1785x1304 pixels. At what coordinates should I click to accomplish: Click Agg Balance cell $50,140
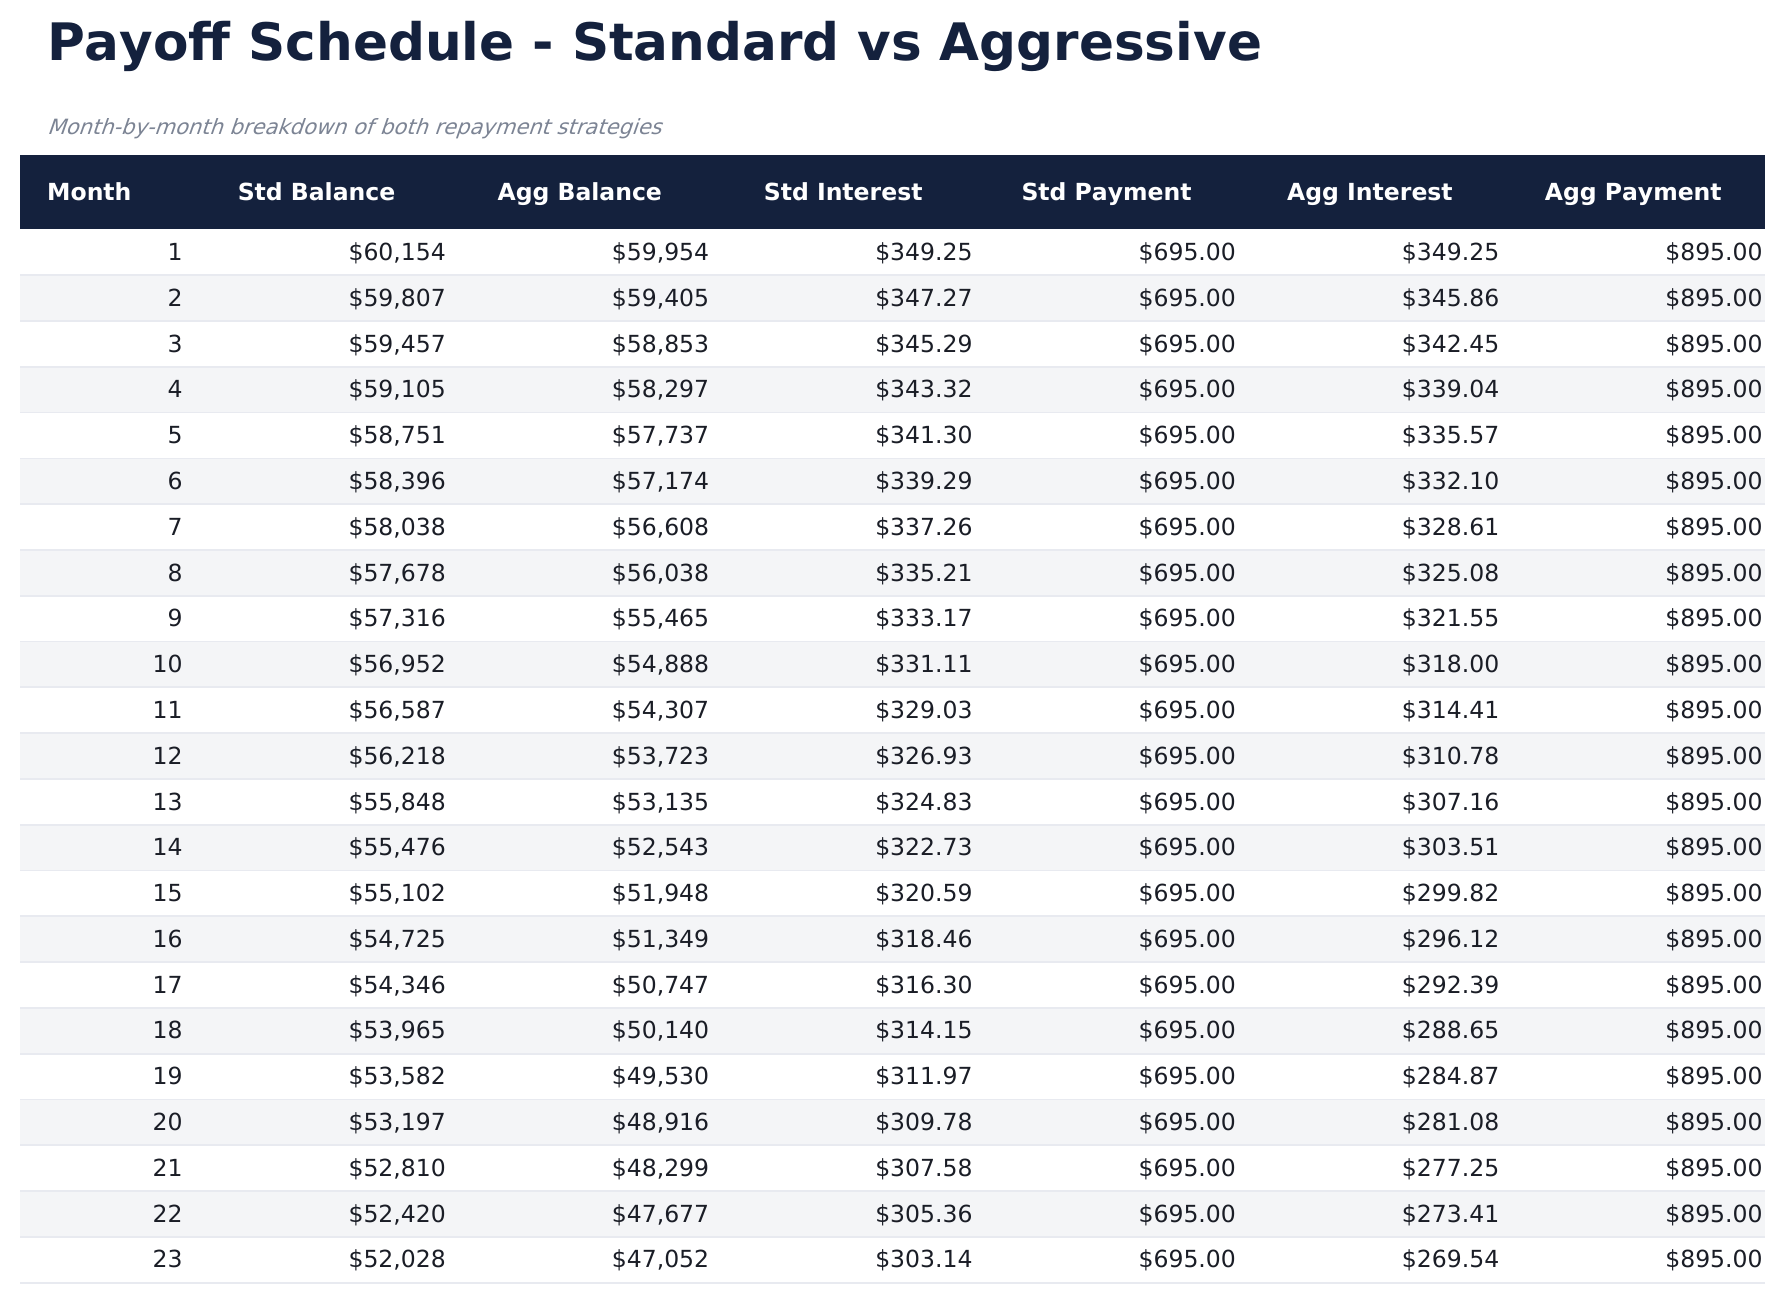point(660,1030)
